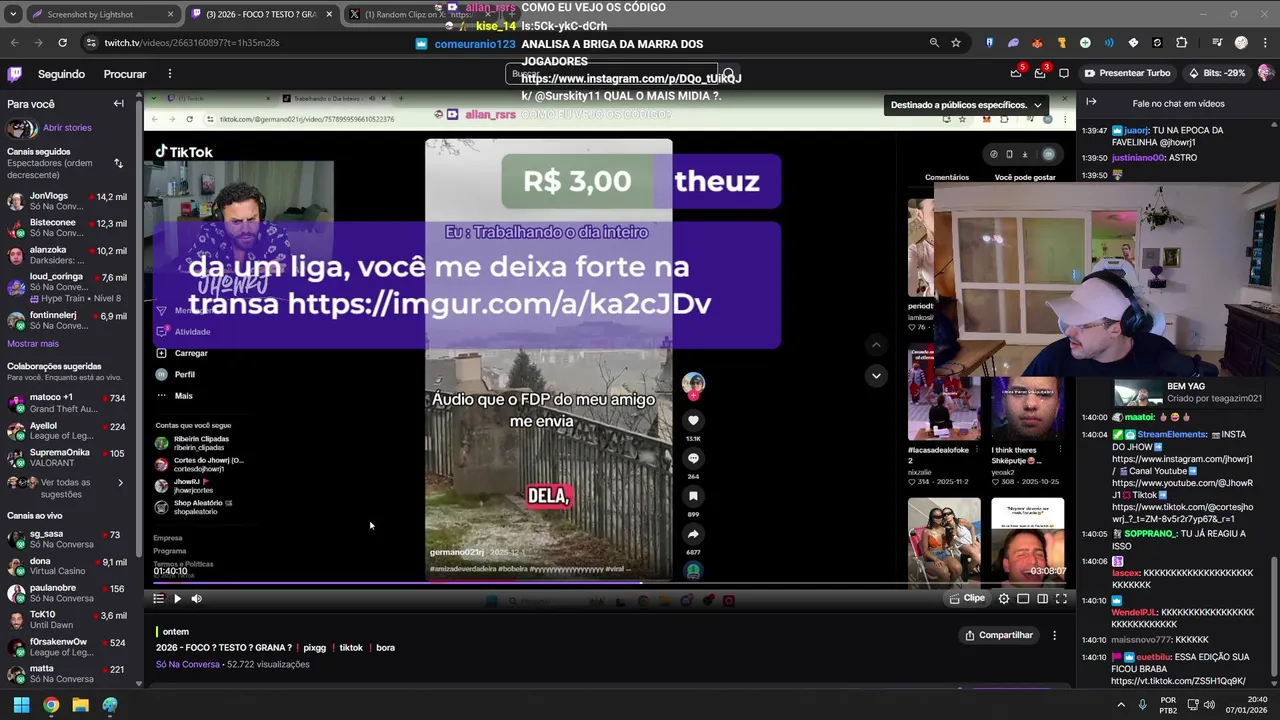Open JonVlogs channel in sidebar
This screenshot has height=720, width=1280.
point(68,201)
